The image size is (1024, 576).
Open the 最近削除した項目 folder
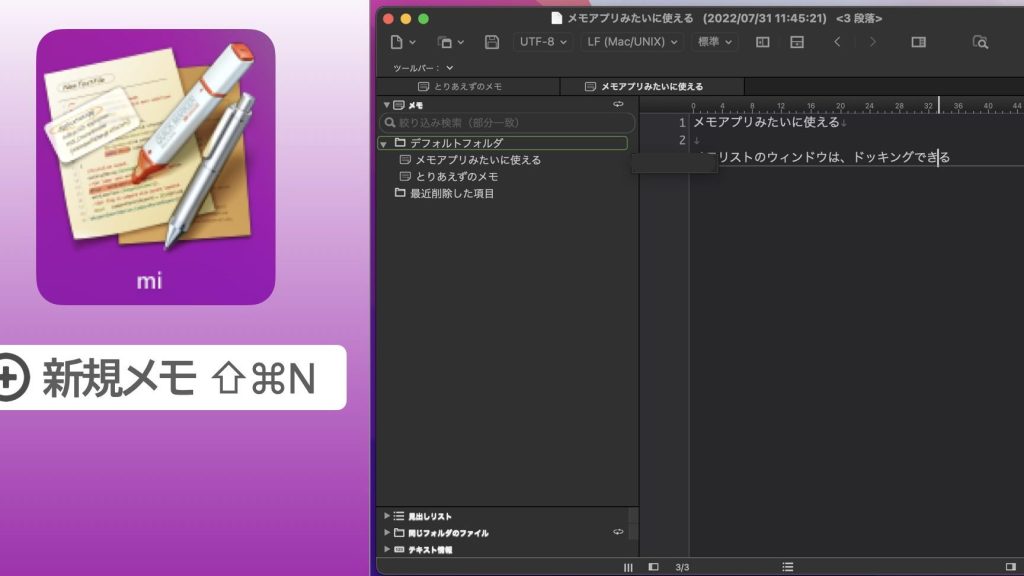(x=451, y=194)
